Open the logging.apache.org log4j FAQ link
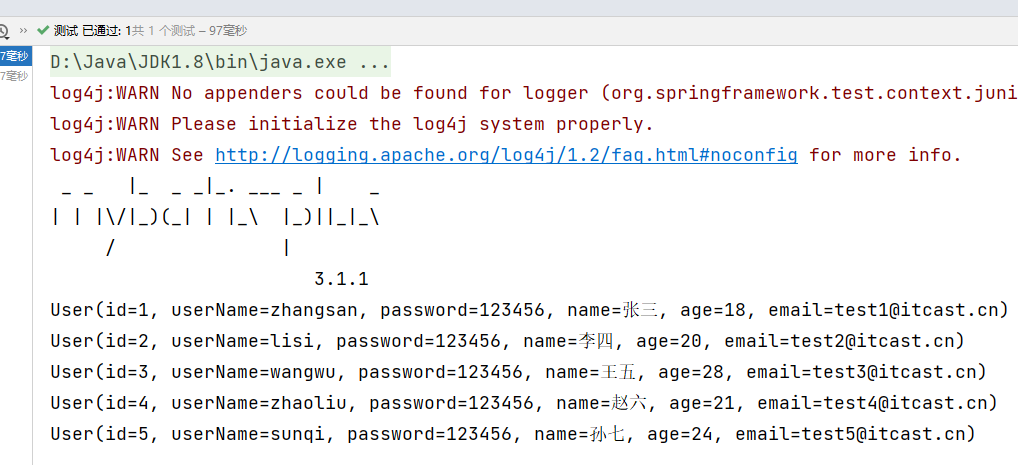The width and height of the screenshot is (1018, 465). point(506,155)
